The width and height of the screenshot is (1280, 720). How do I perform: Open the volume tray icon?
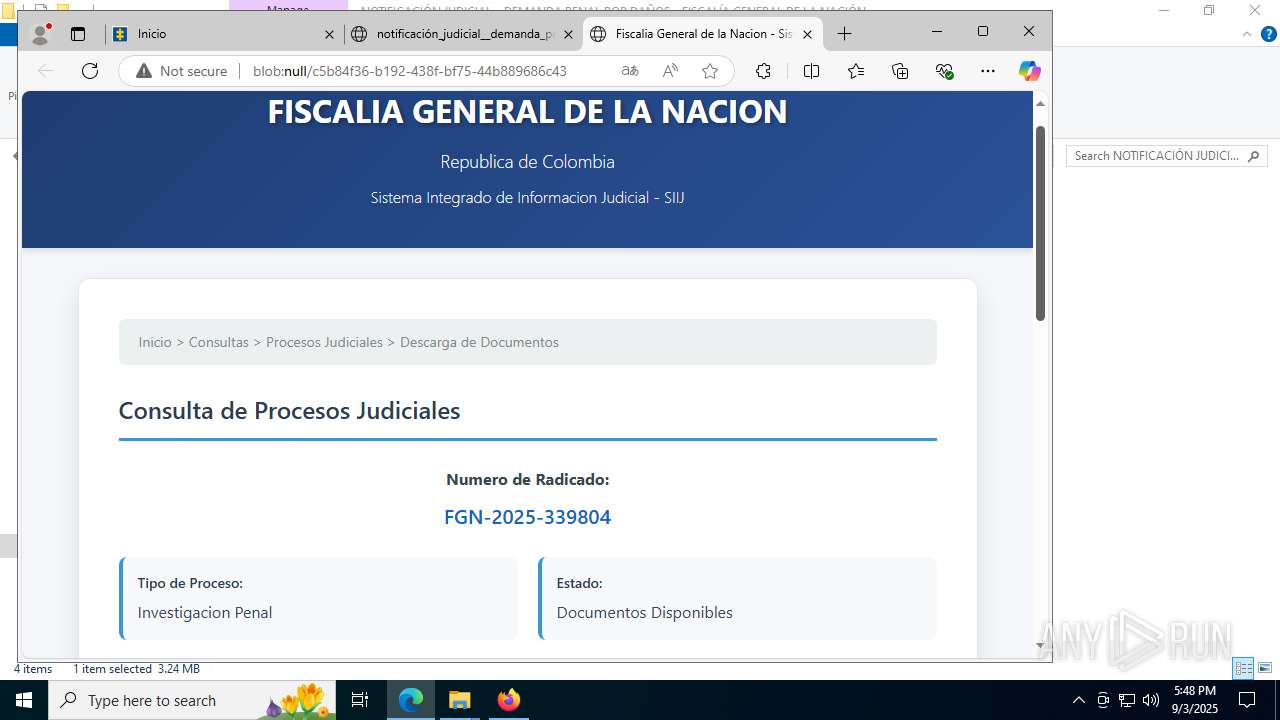(1150, 700)
